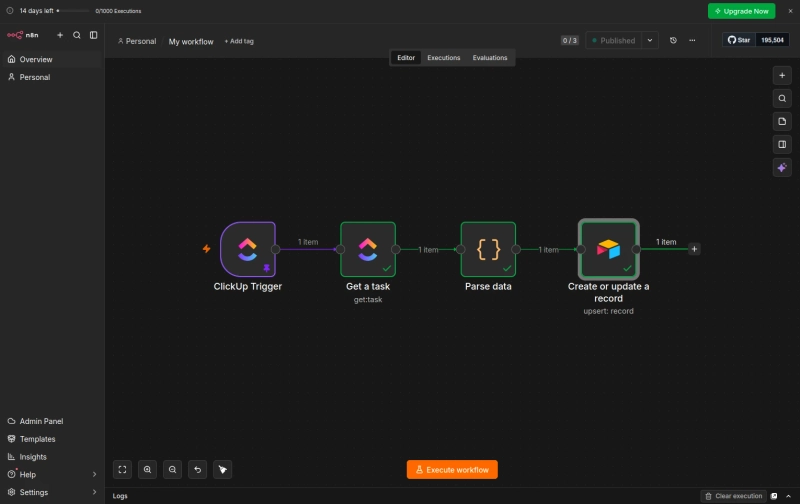Dismiss the trial banner with X

(x=790, y=11)
